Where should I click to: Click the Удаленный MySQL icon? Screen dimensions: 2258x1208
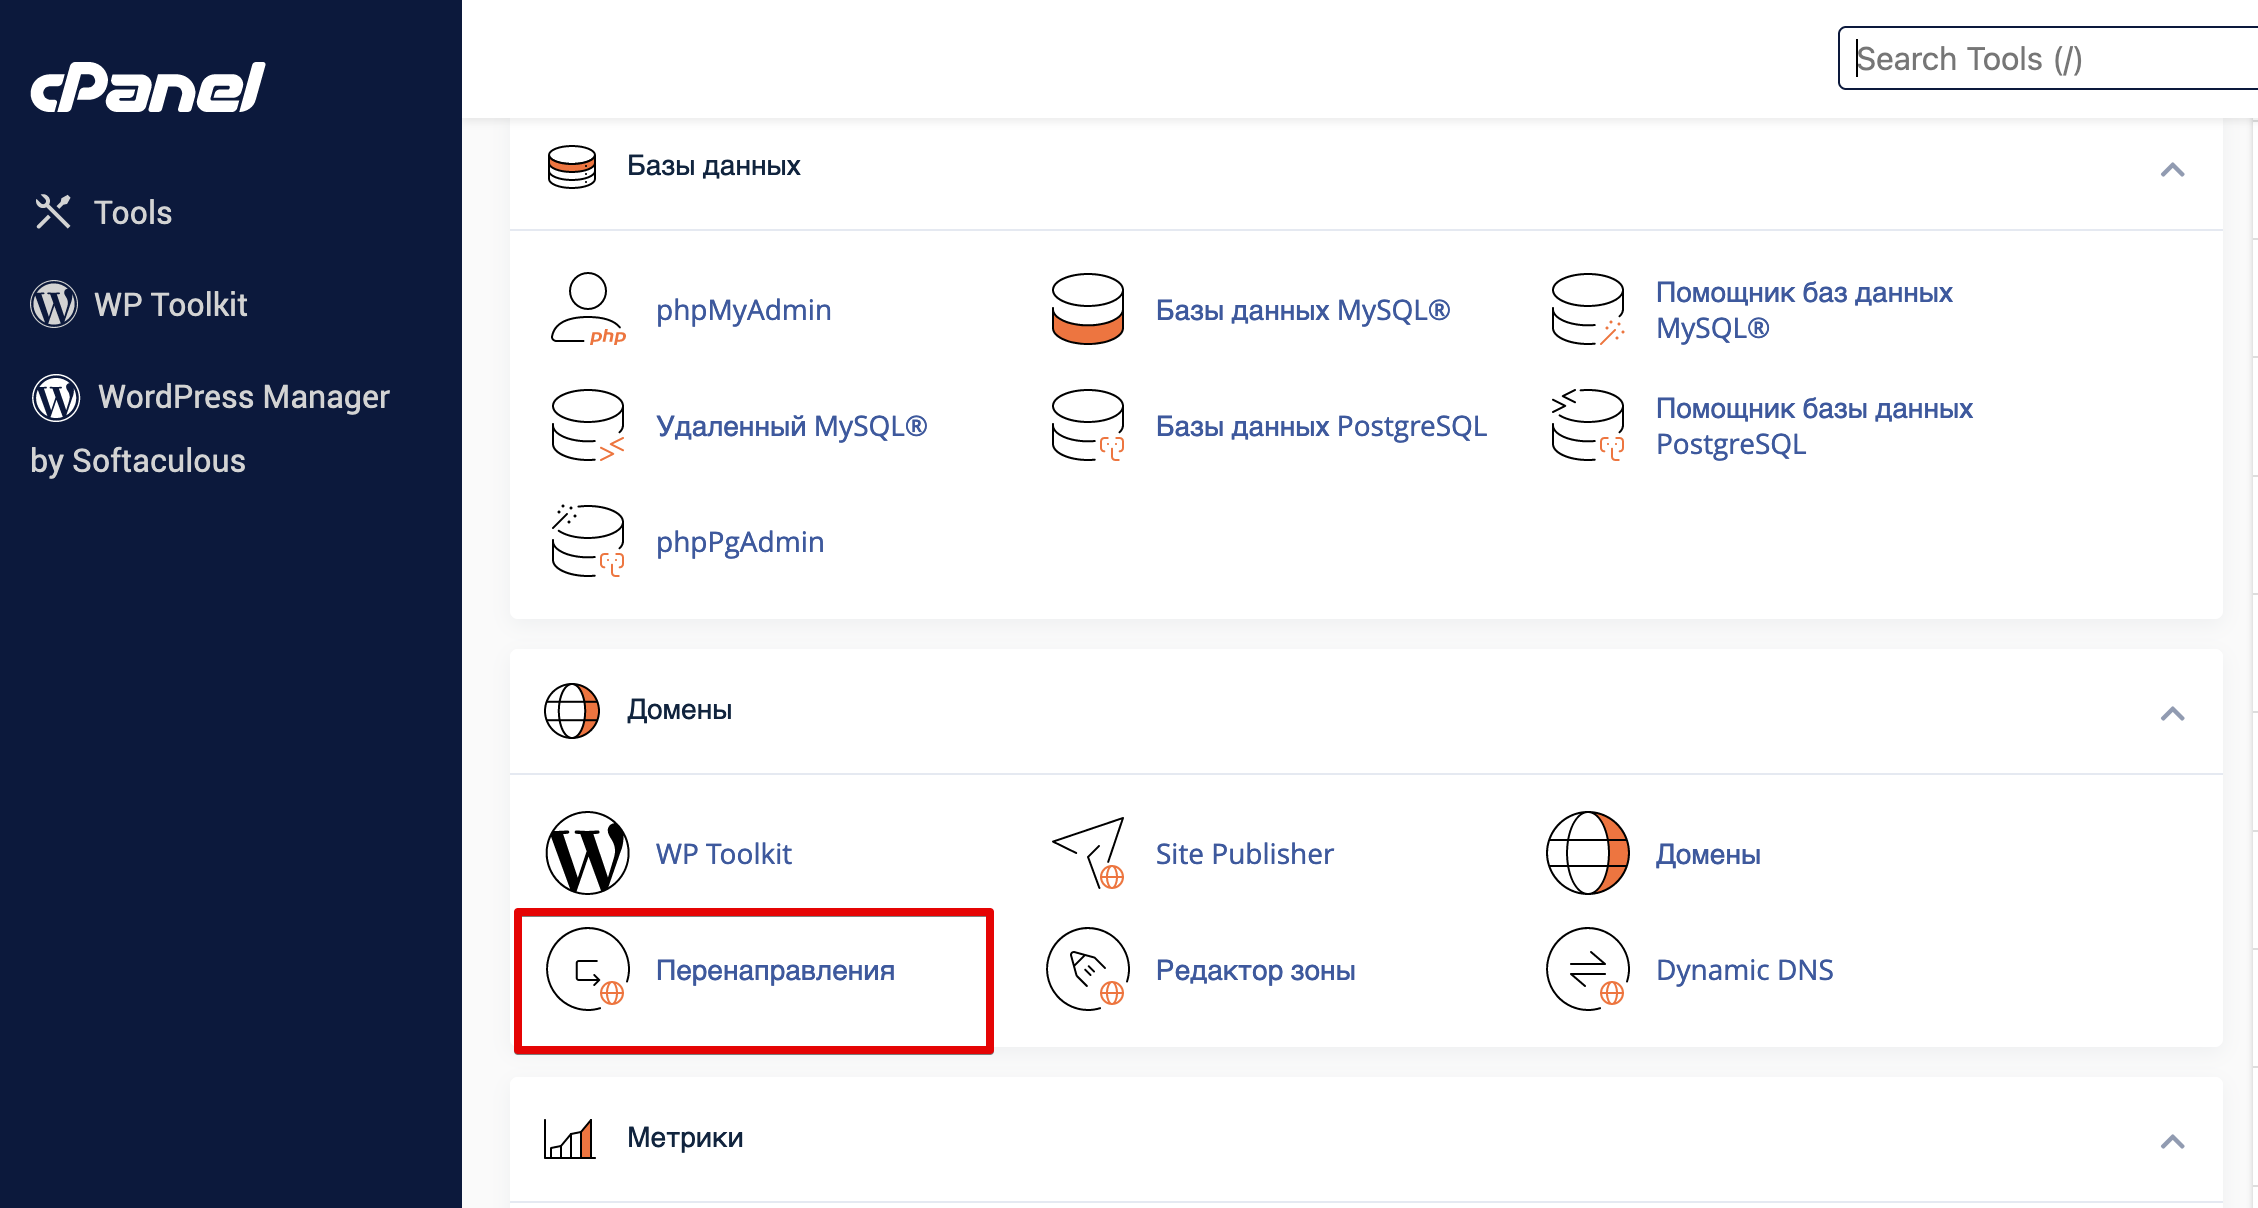tap(588, 426)
